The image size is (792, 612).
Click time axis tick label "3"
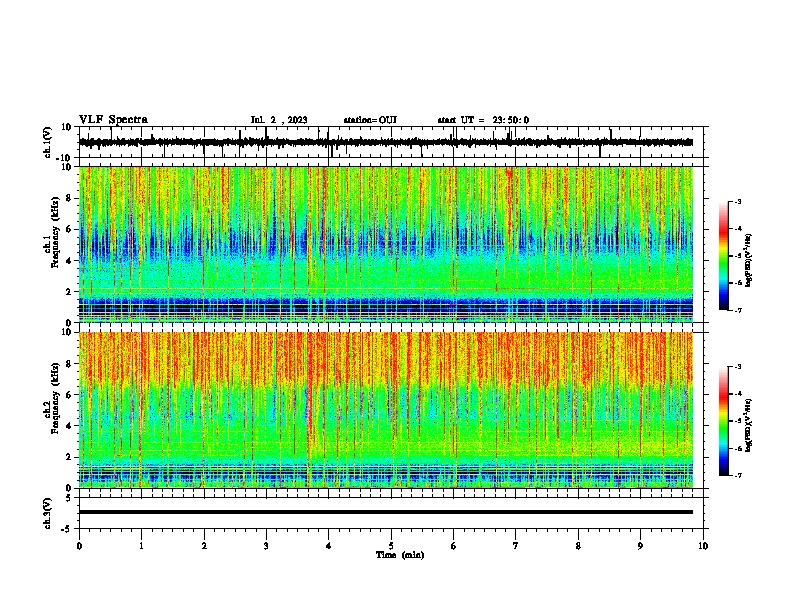pos(266,546)
